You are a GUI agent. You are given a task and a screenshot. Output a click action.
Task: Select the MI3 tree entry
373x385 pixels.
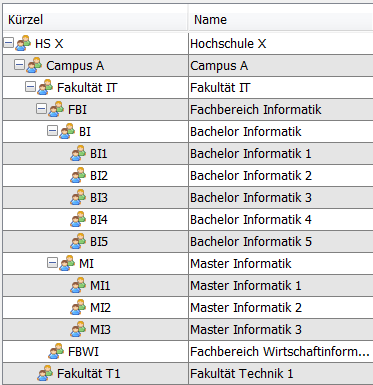[100, 330]
